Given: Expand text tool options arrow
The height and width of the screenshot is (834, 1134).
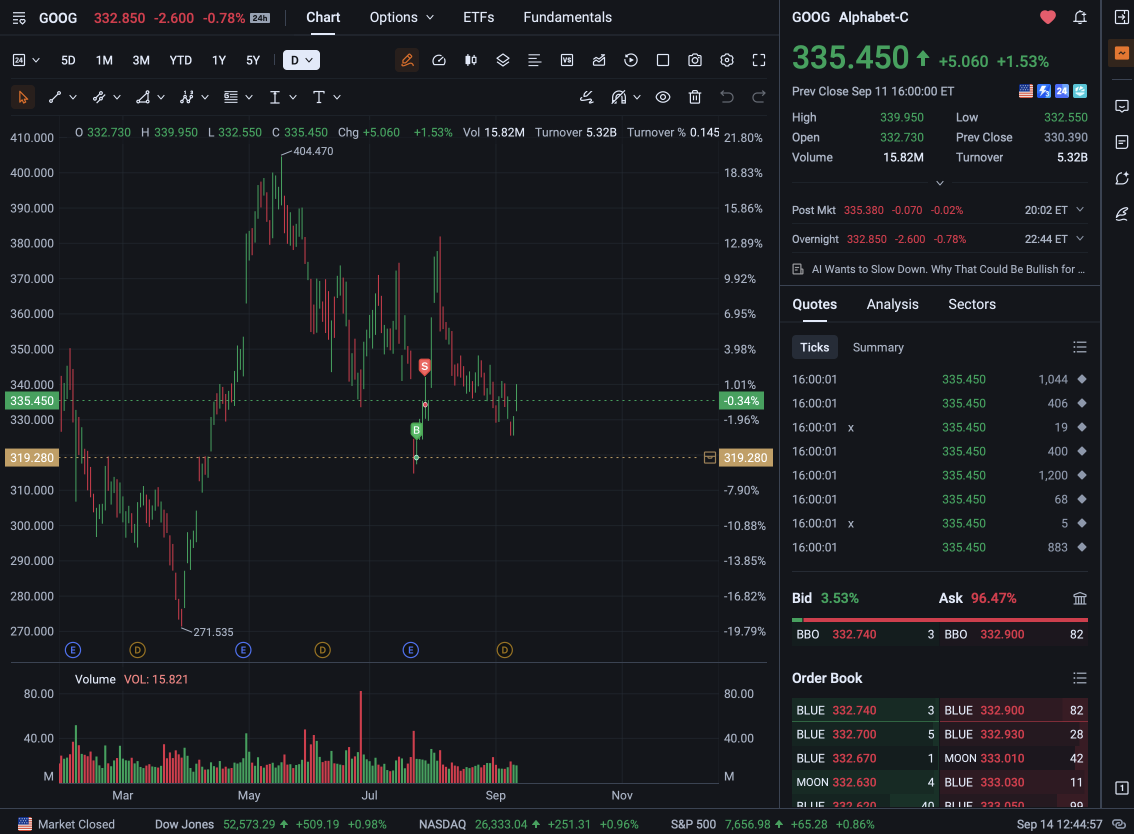Looking at the screenshot, I should [337, 97].
